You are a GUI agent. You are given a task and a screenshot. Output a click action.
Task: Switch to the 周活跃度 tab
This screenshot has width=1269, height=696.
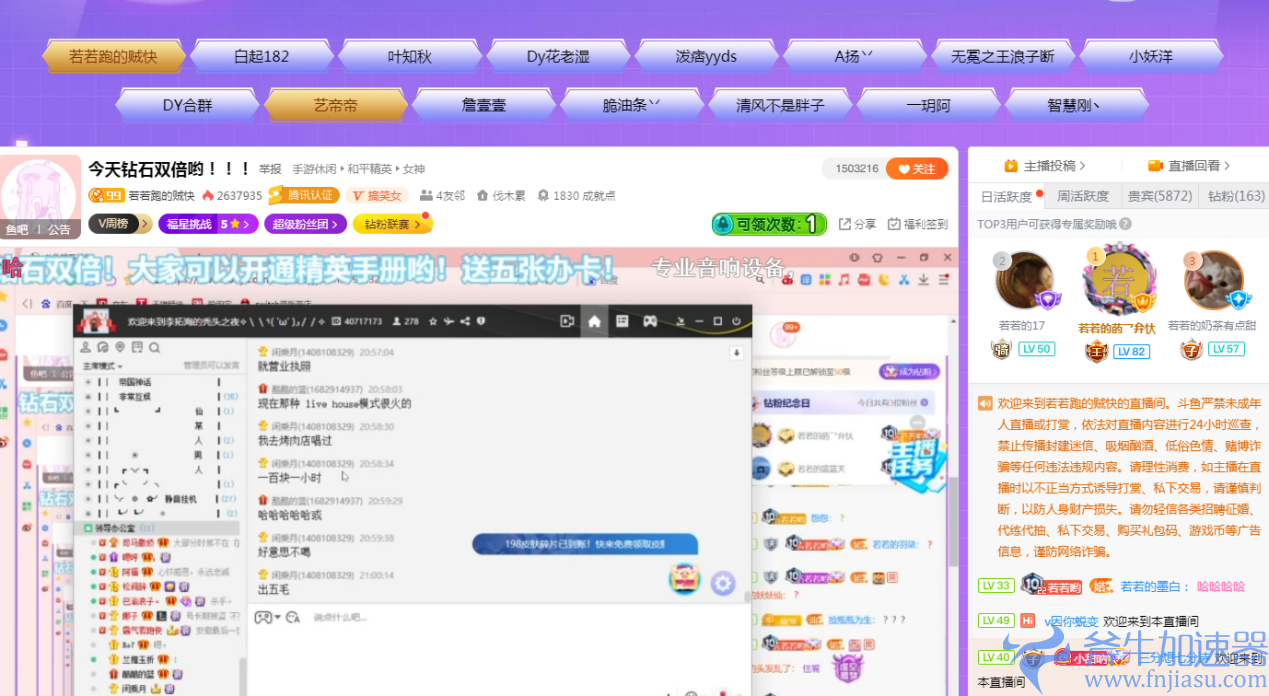(1082, 196)
